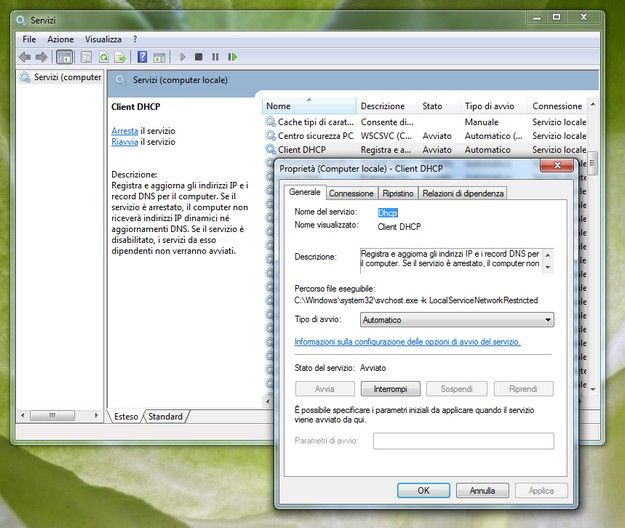625x528 pixels.
Task: Select Servizi (computer locale) tree node
Action: 62,77
